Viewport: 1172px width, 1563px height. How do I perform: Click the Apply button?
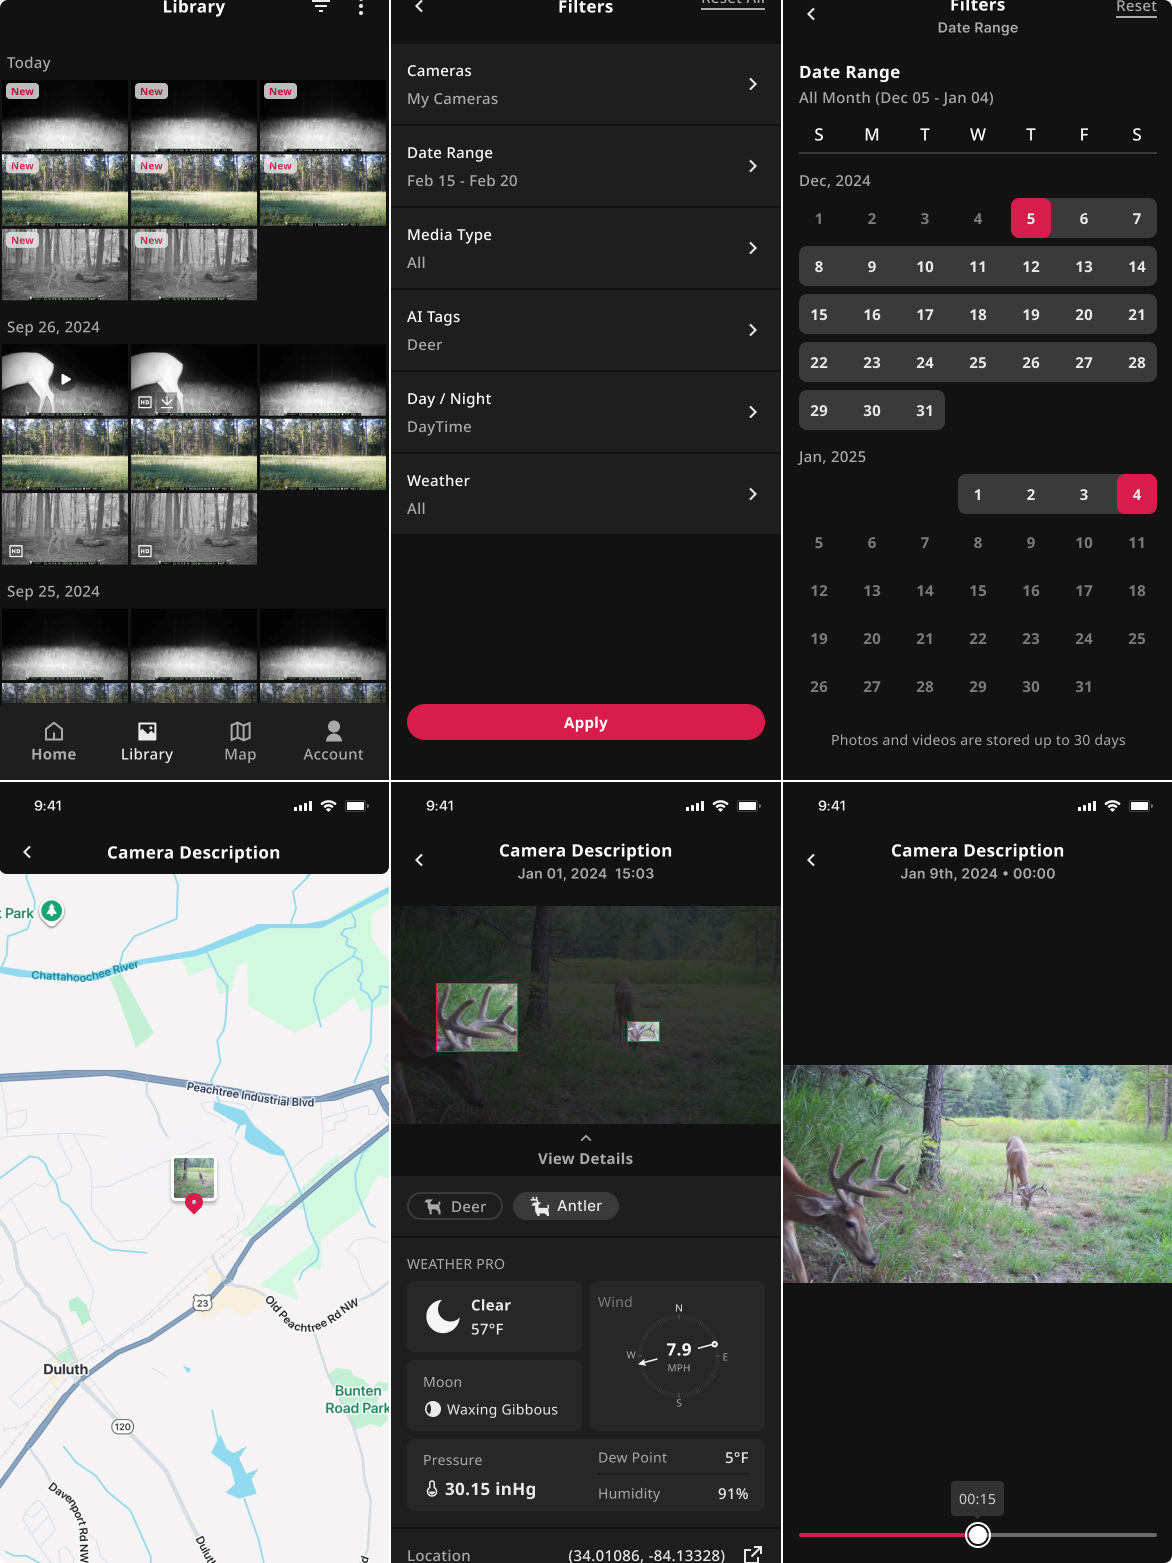point(586,722)
